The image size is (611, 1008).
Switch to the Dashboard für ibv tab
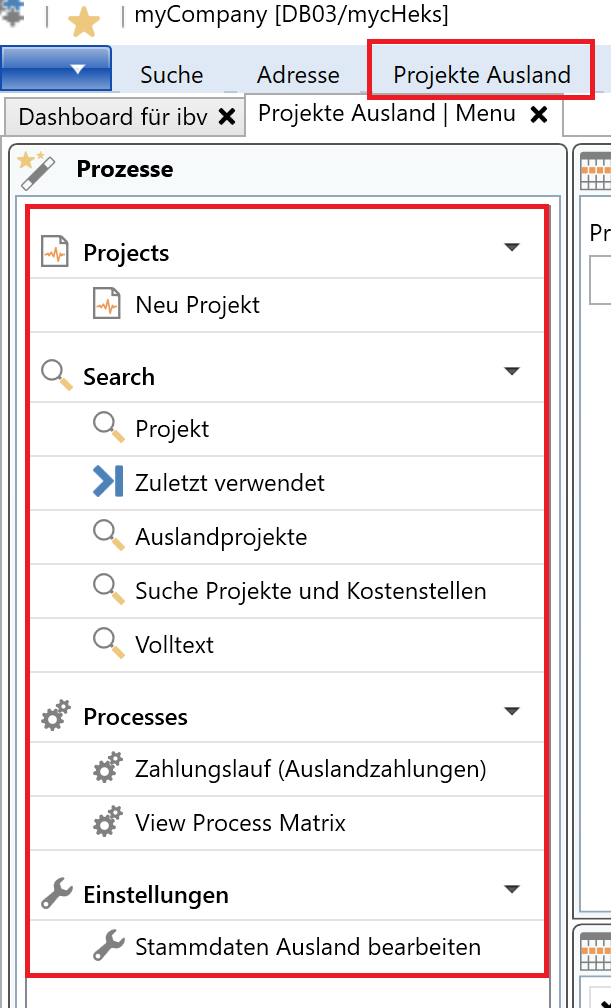[112, 117]
